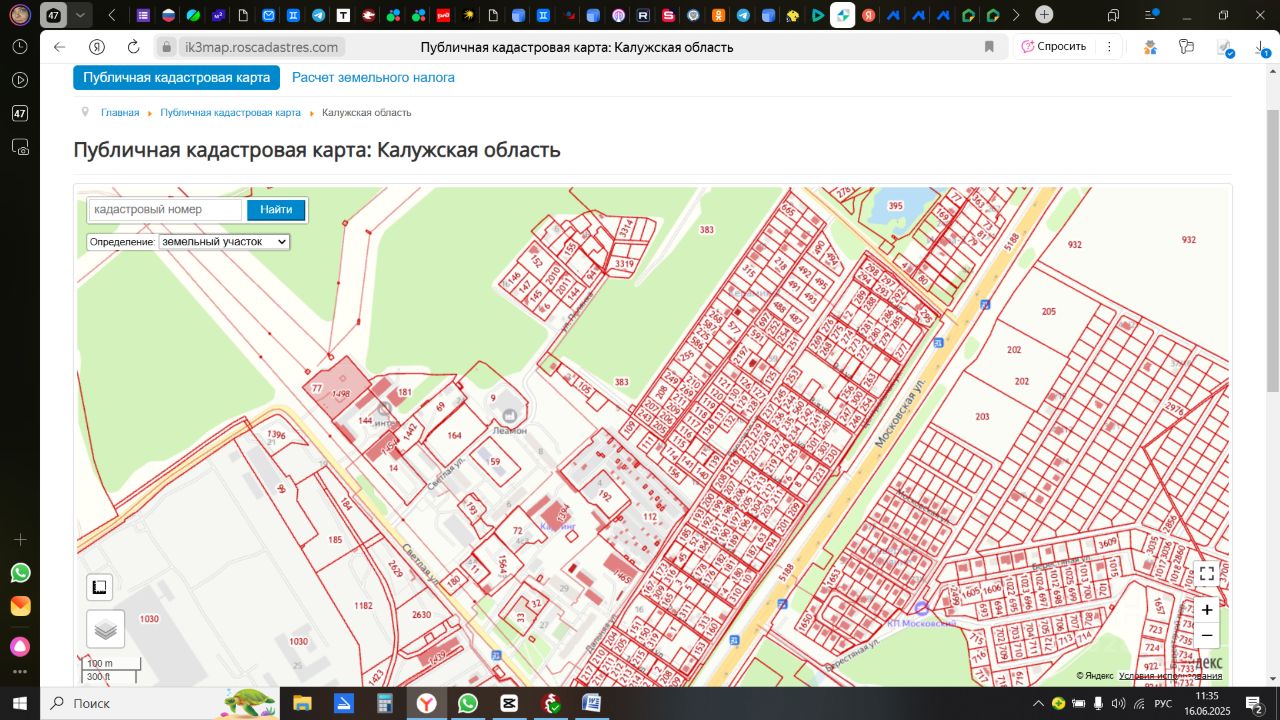Zoom out the map with minus button
1280x720 pixels.
[x=1207, y=636]
